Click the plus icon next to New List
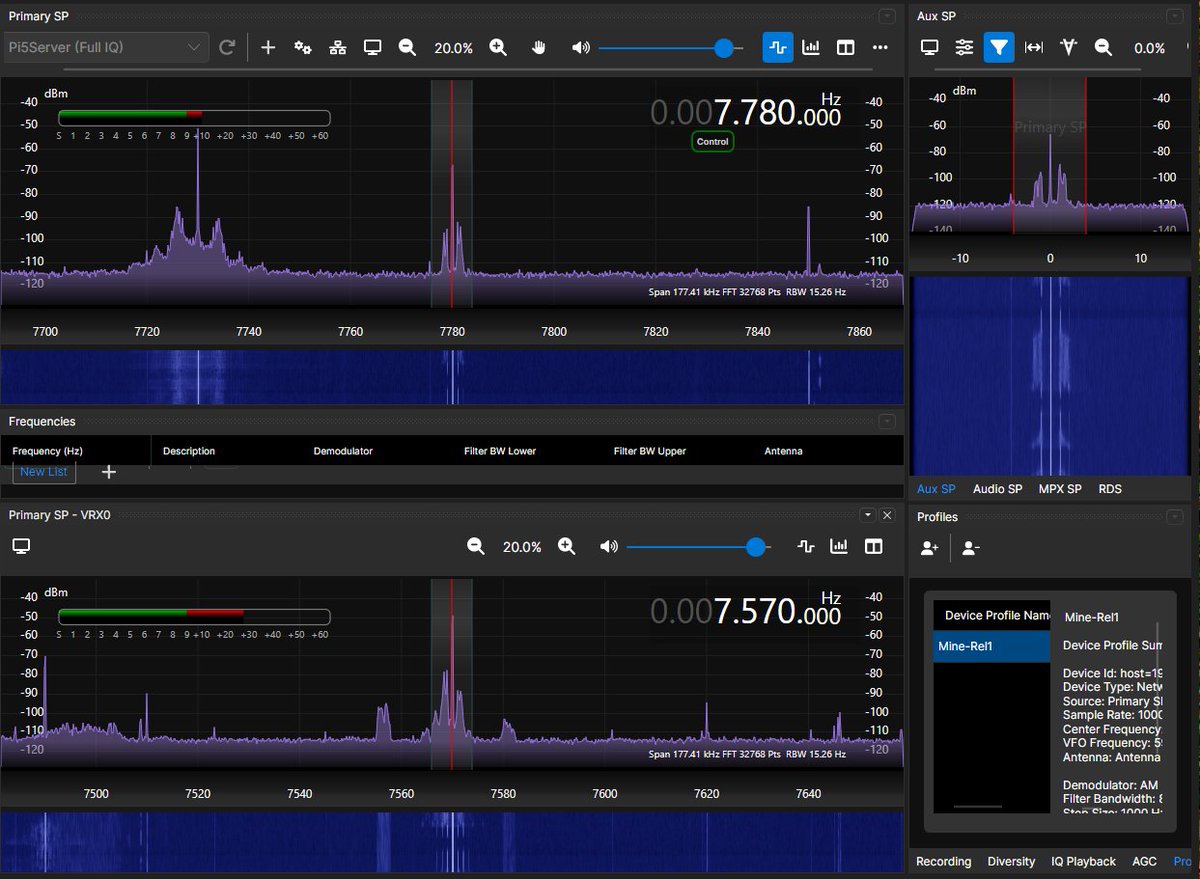The width and height of the screenshot is (1200, 879). [x=109, y=472]
